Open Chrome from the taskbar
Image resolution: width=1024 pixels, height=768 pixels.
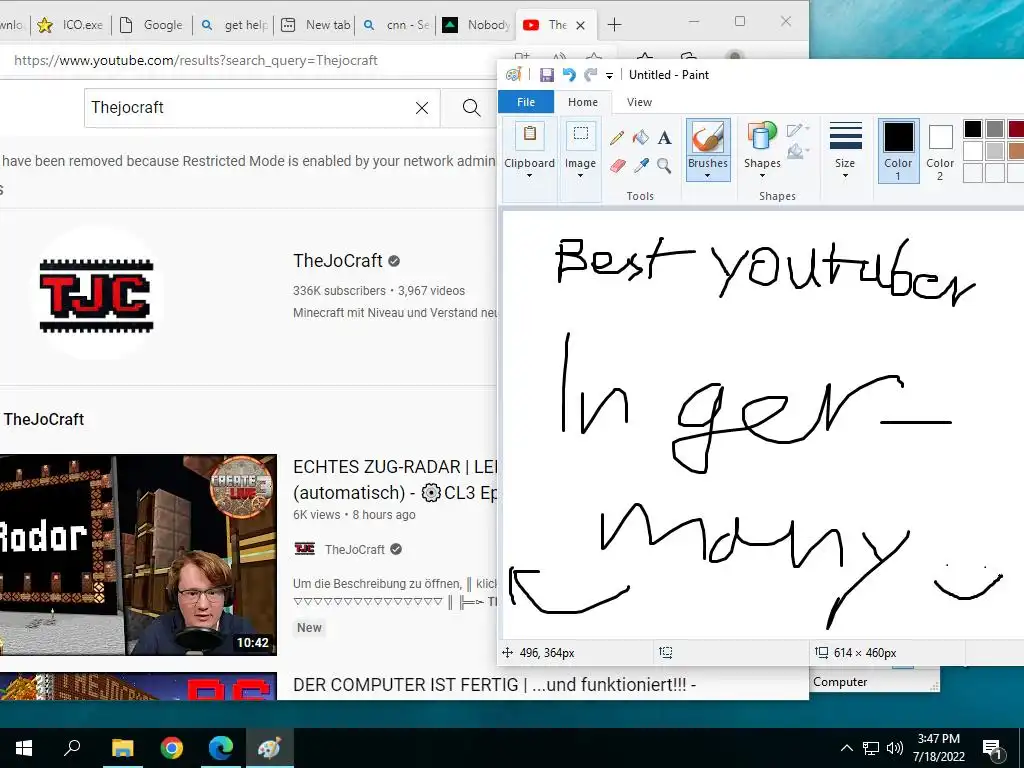click(x=172, y=748)
